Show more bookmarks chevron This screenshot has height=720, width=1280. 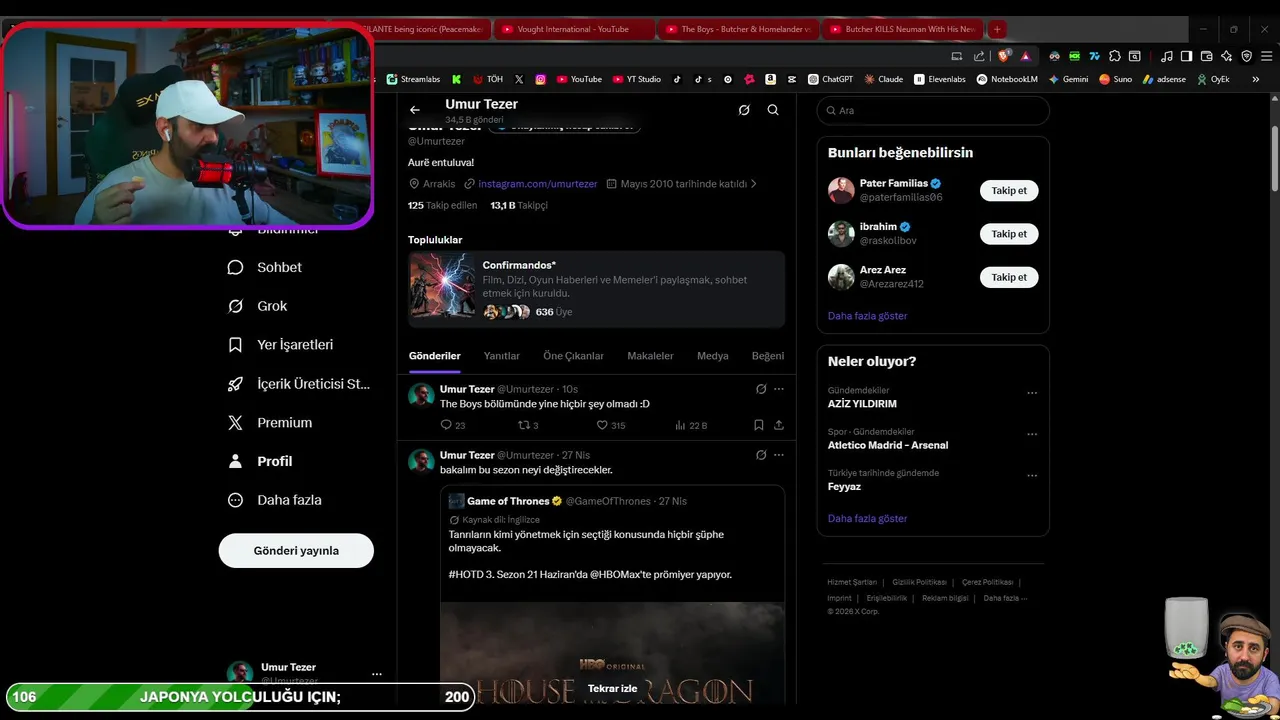[x=1256, y=79]
